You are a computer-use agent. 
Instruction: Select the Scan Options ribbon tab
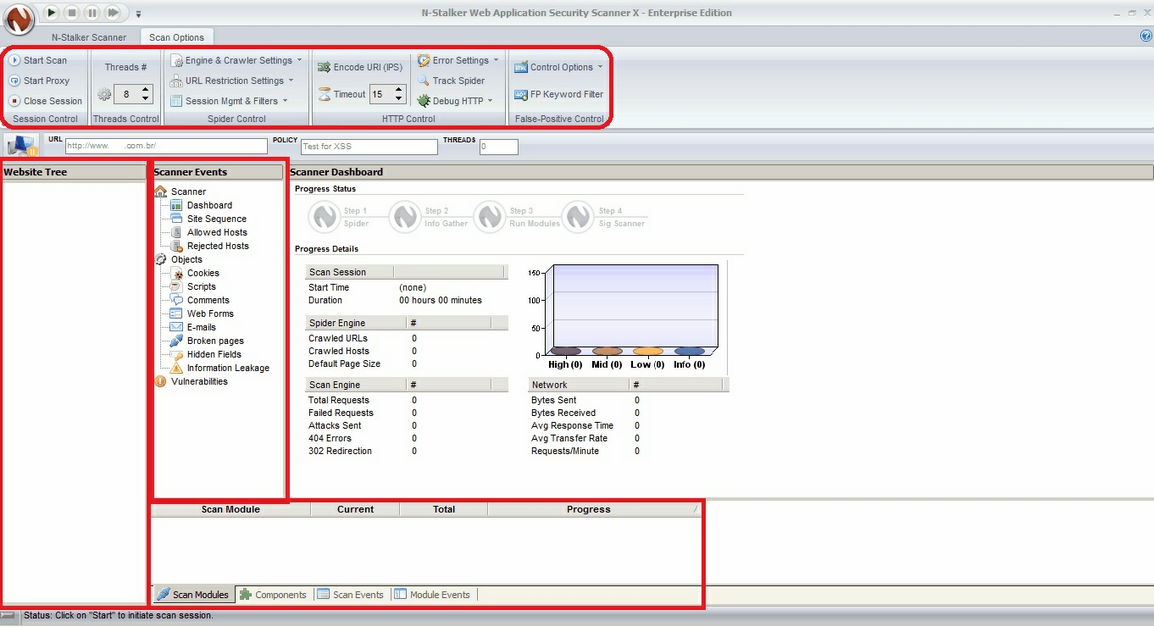pyautogui.click(x=177, y=37)
